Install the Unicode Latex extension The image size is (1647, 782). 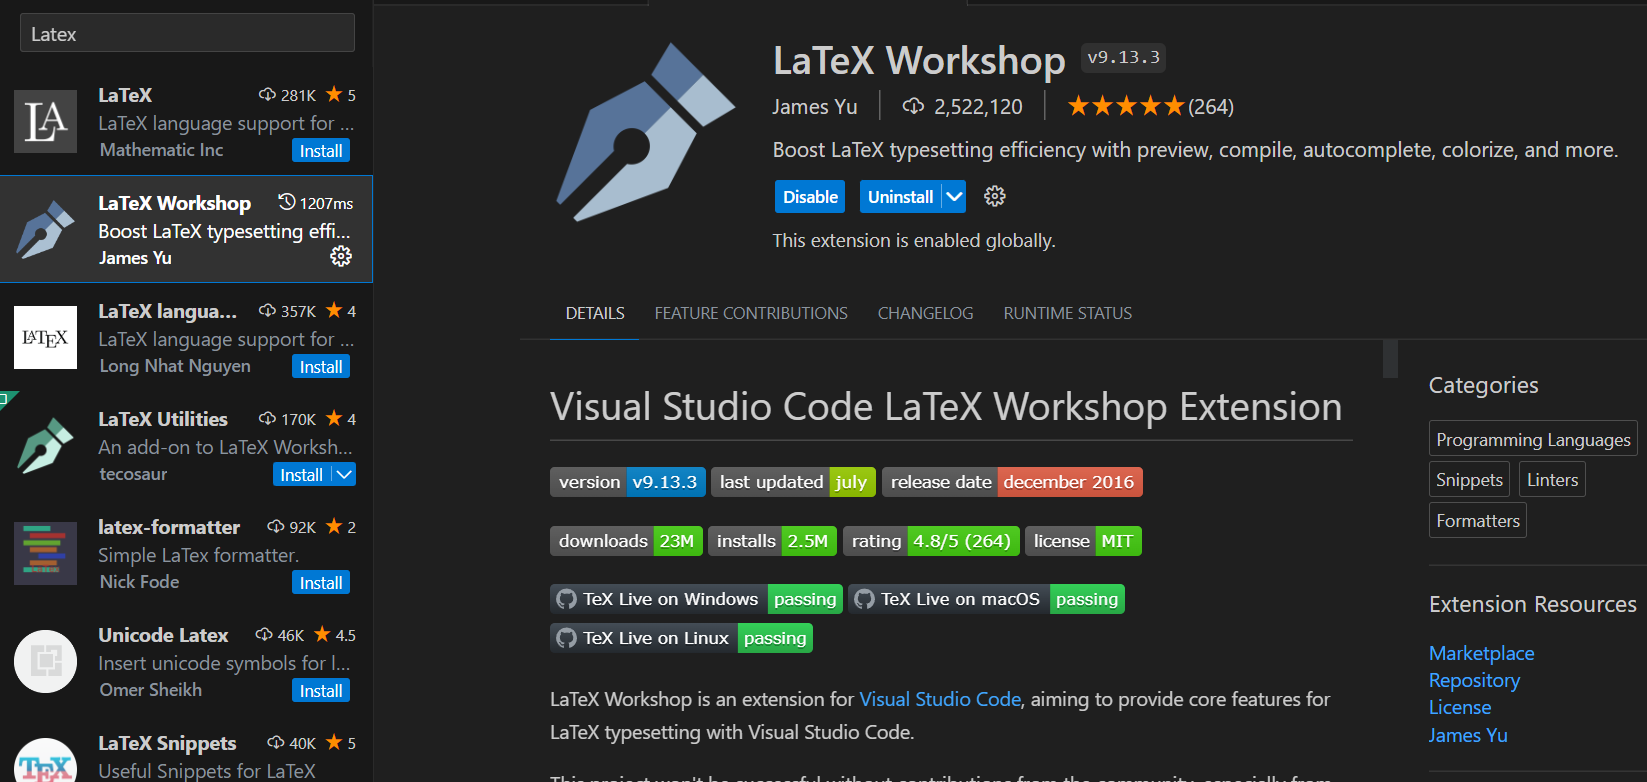[x=321, y=691]
